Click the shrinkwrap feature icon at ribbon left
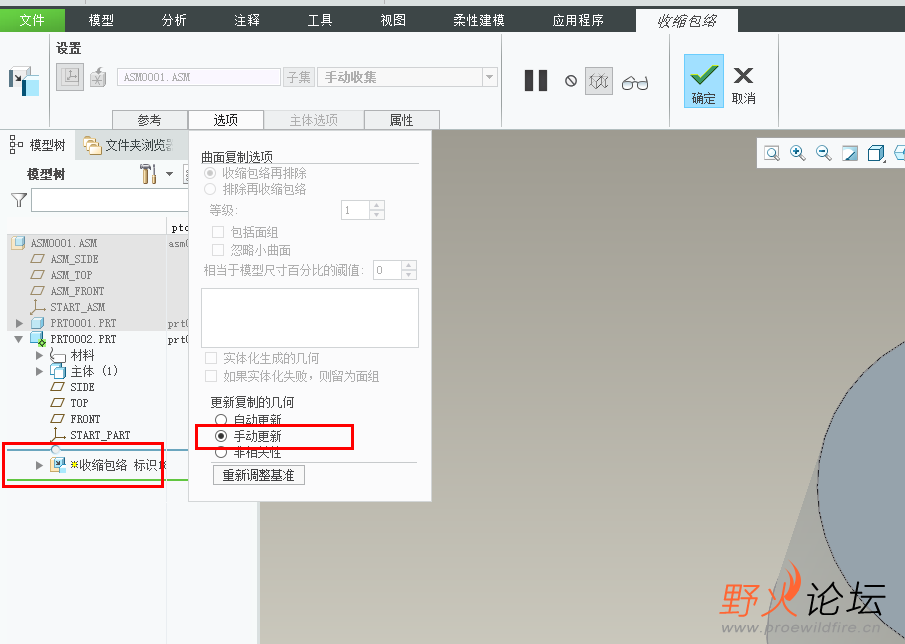Screen dimensions: 905x644 (x=24, y=81)
